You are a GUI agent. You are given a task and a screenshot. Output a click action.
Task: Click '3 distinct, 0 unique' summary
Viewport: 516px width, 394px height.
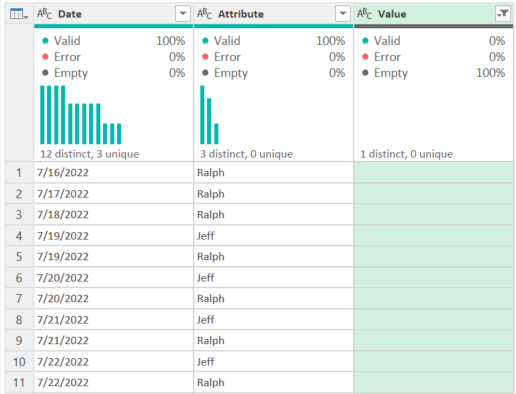[x=246, y=154]
